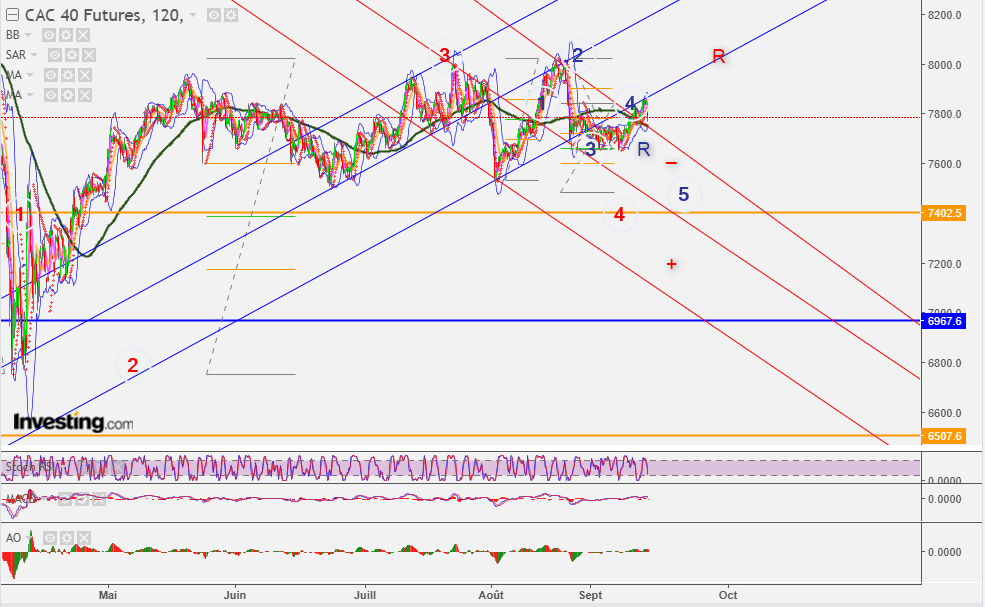Click the Oct label on time axis
Screen dimensions: 985x607
tap(728, 594)
